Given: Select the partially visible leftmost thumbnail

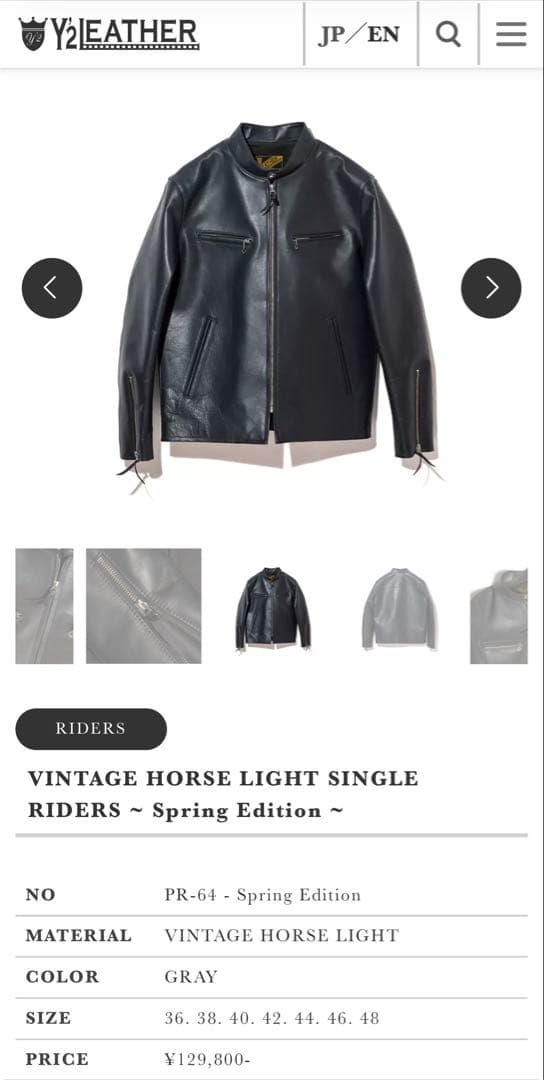Looking at the screenshot, I should [x=44, y=606].
